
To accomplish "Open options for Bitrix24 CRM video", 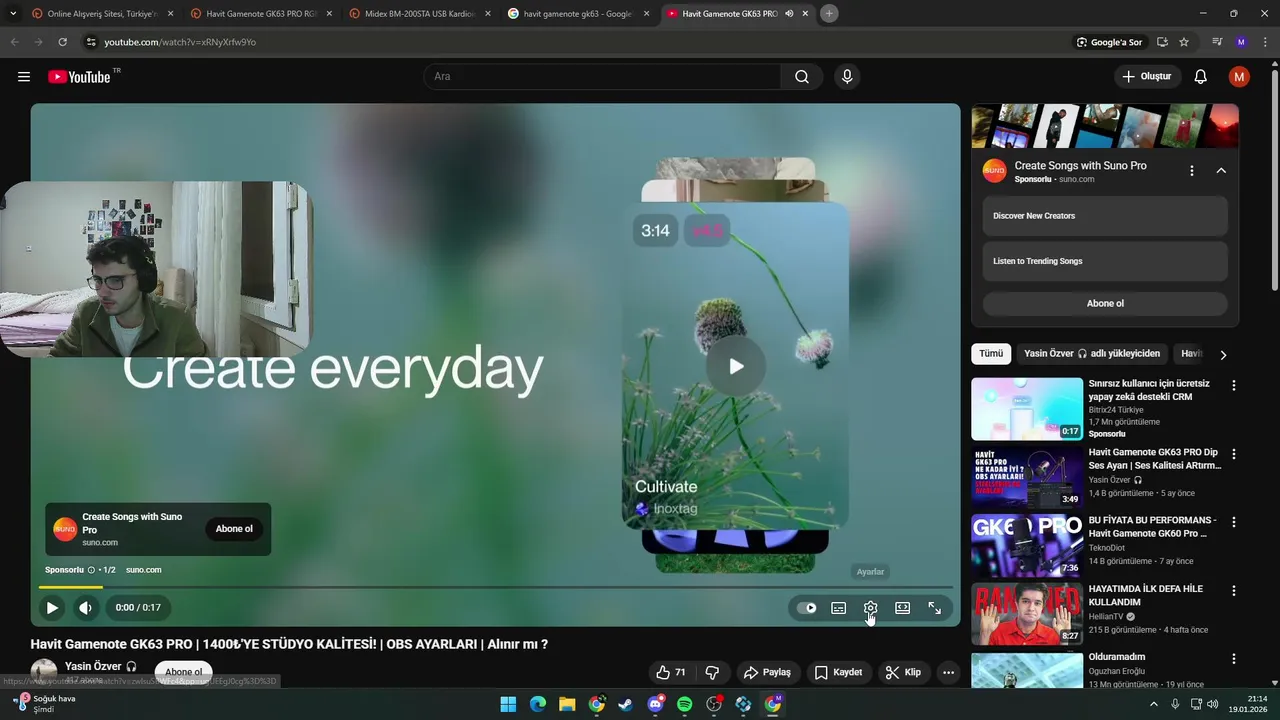I will 1234,385.
